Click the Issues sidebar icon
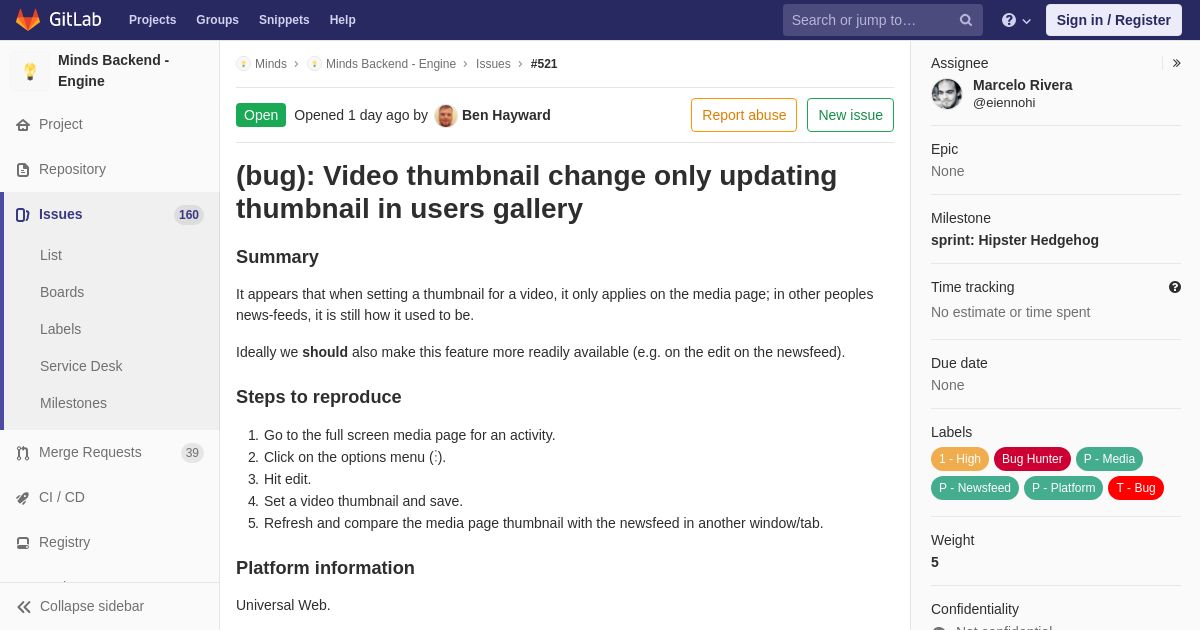This screenshot has height=630, width=1200. click(23, 215)
